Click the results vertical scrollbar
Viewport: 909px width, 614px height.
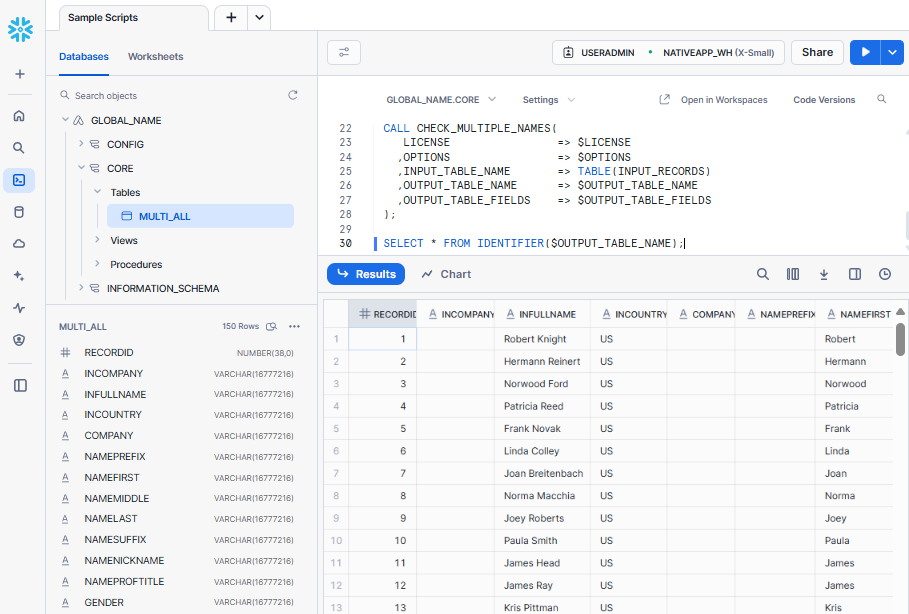point(900,339)
